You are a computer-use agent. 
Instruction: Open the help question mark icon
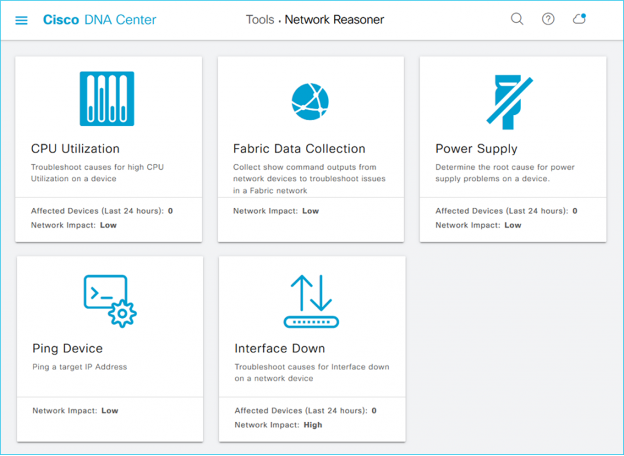pos(548,19)
